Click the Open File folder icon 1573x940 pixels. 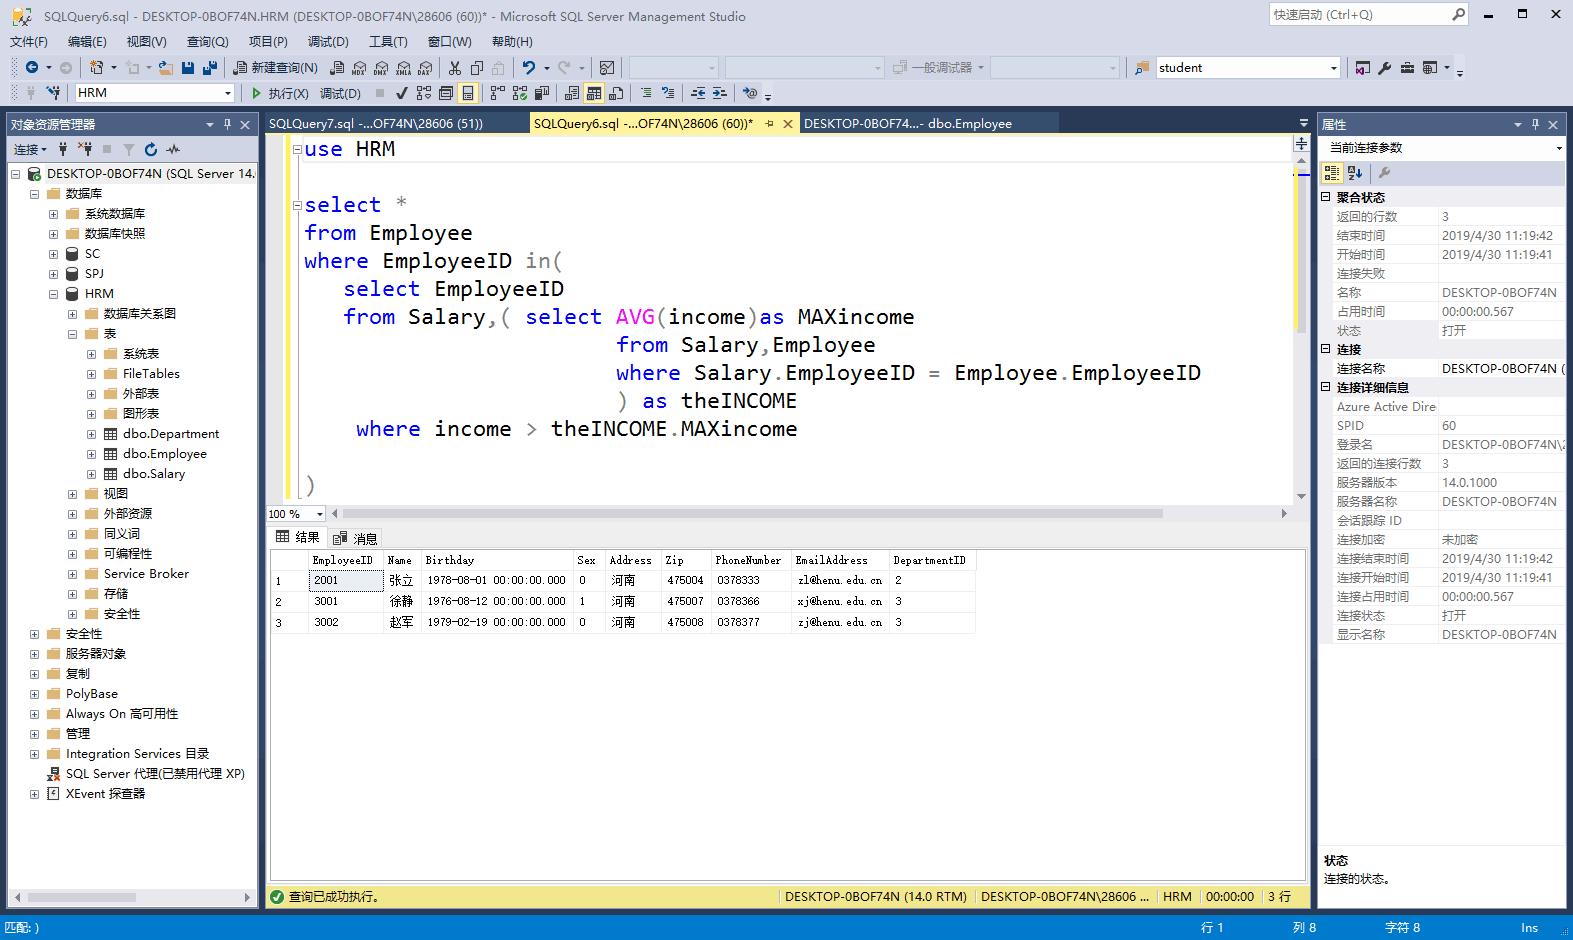(x=166, y=67)
